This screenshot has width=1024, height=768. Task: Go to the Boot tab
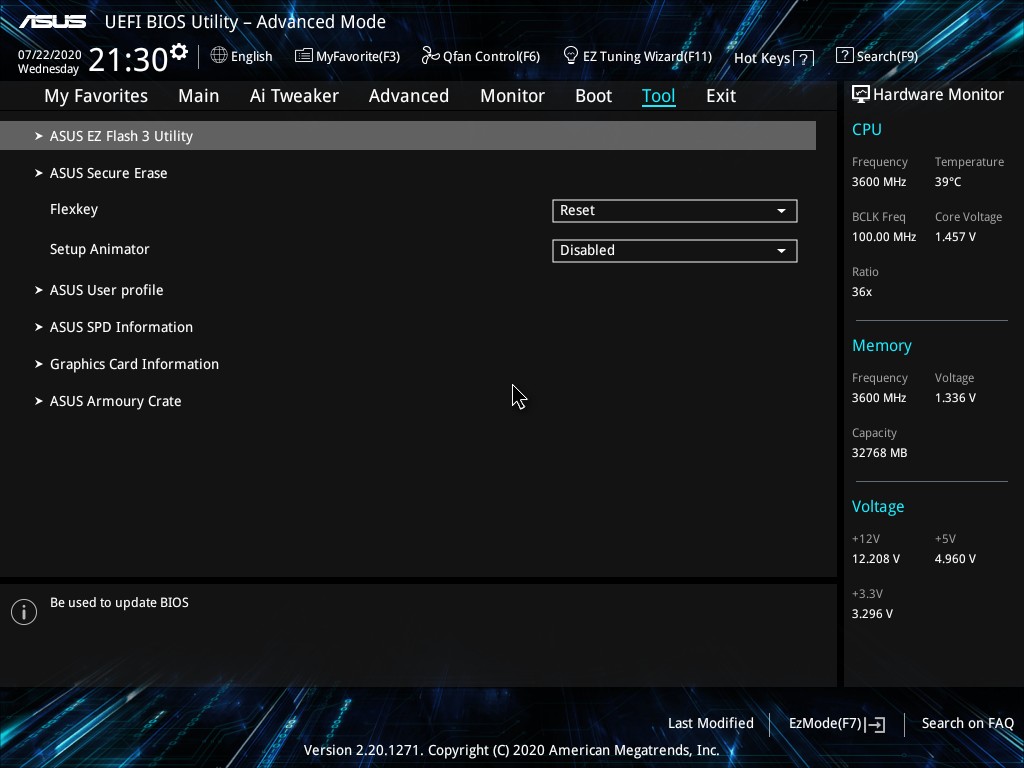(x=593, y=96)
